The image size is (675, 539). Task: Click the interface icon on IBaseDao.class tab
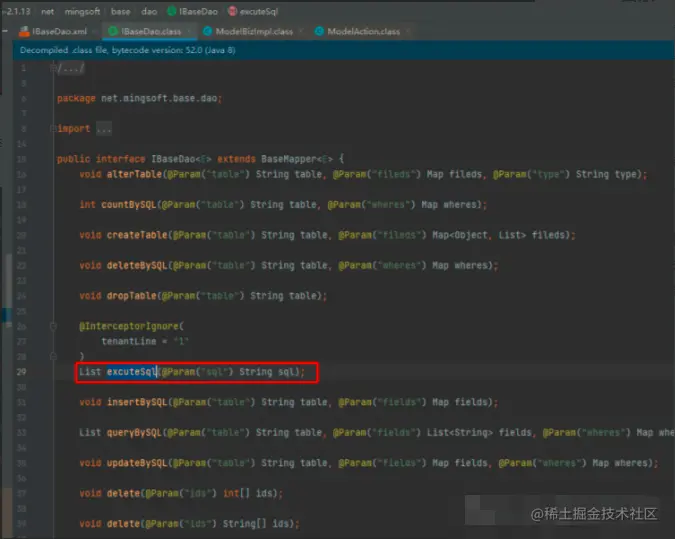click(x=113, y=31)
